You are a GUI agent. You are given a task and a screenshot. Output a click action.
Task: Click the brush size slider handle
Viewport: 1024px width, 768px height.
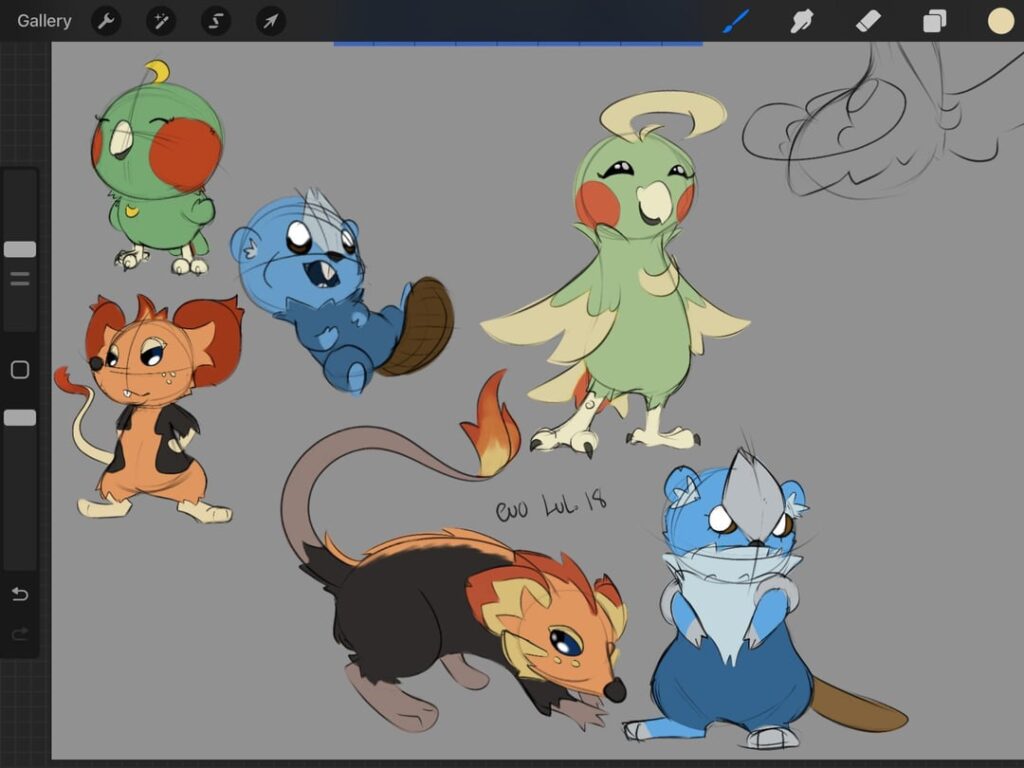pyautogui.click(x=20, y=249)
